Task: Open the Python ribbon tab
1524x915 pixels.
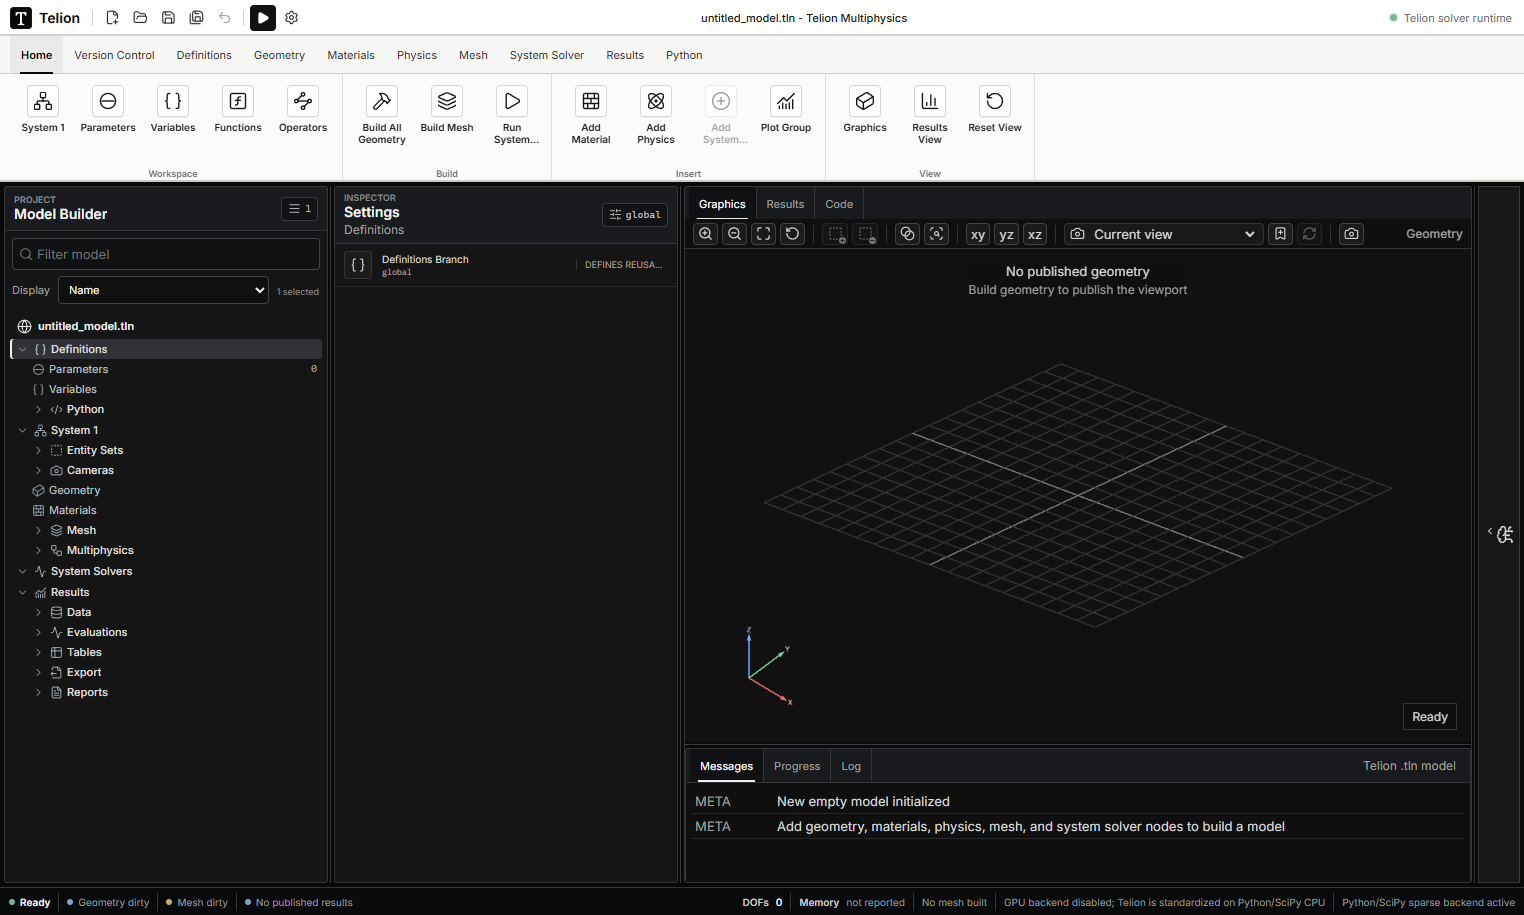Action: click(x=684, y=55)
